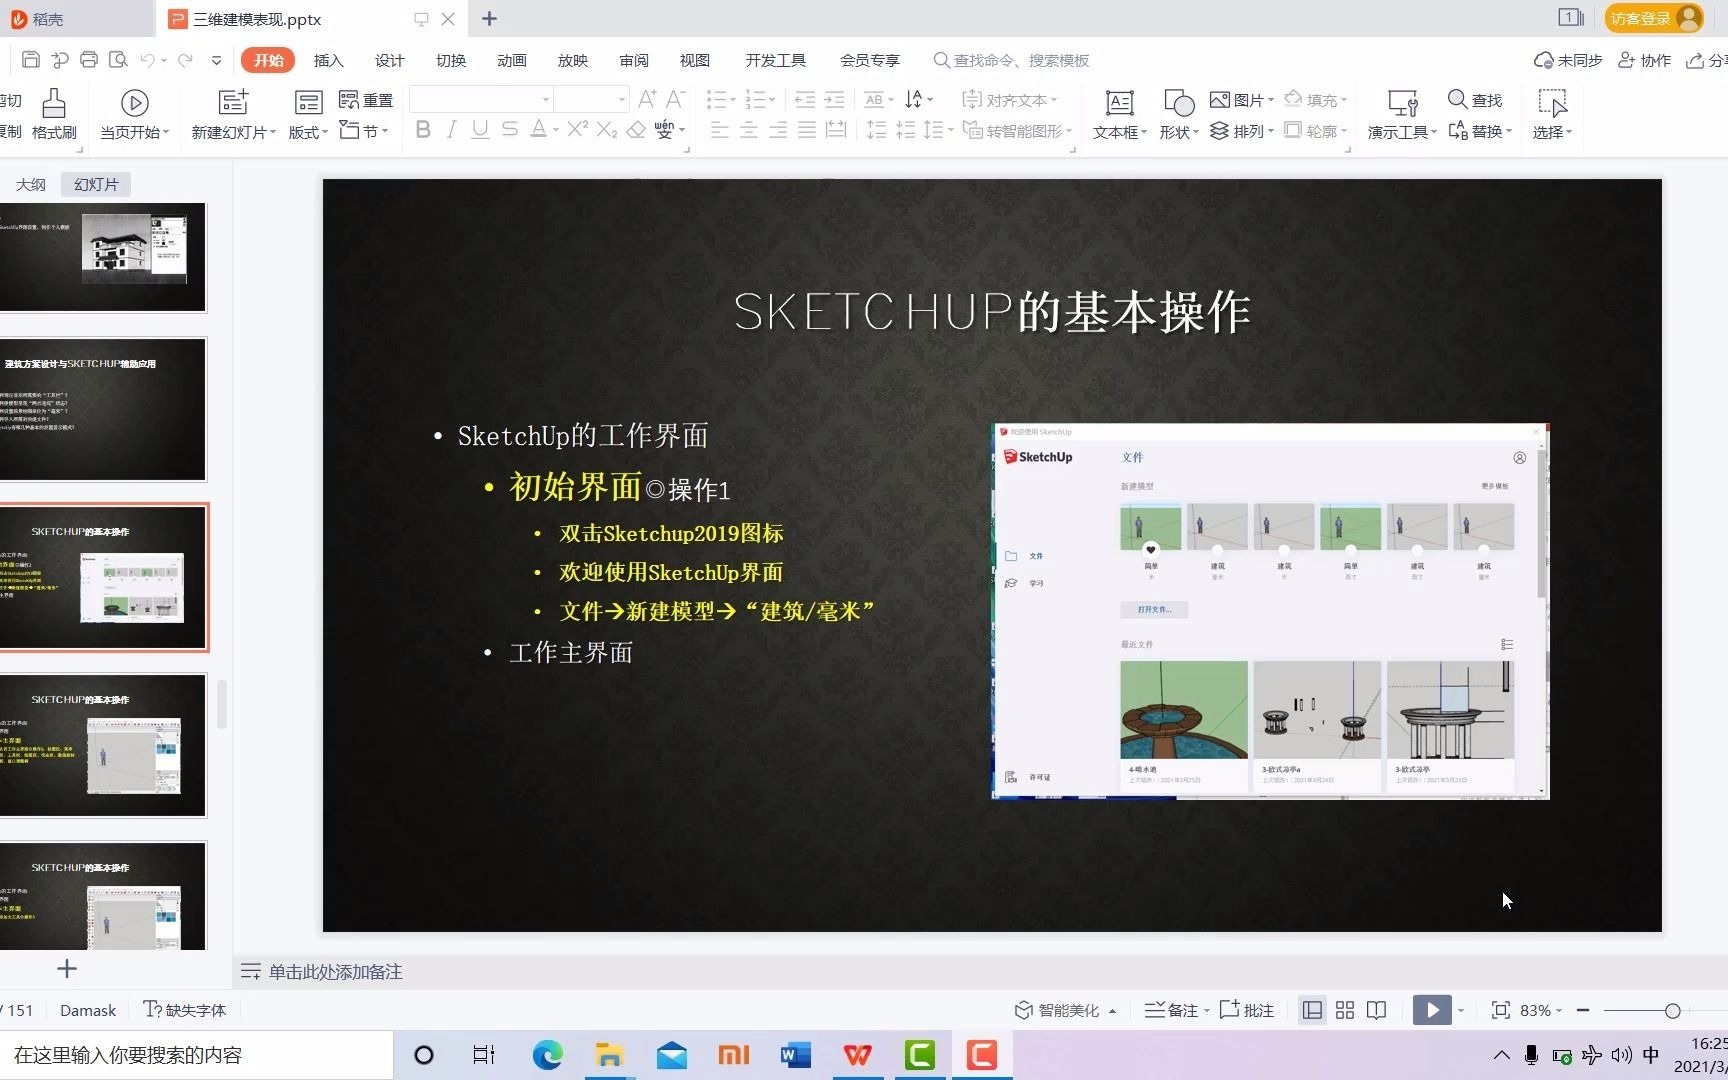1728x1080 pixels.
Task: Open print preview icon
Action: point(118,60)
